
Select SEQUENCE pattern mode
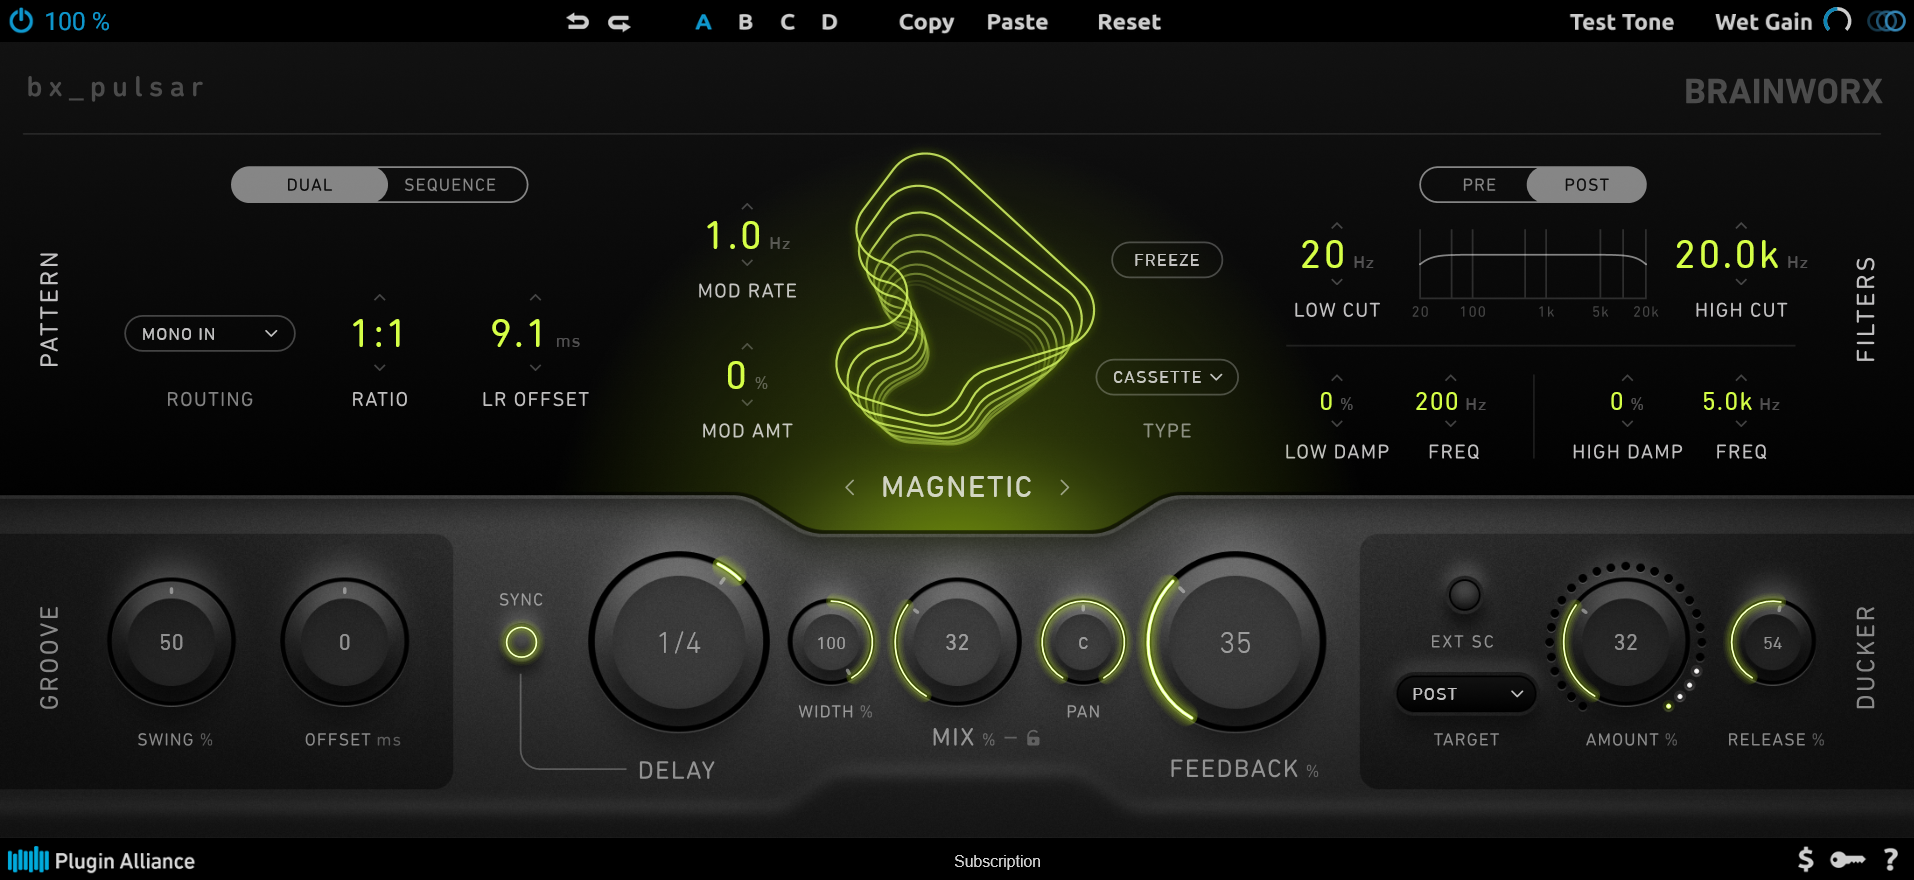[450, 185]
